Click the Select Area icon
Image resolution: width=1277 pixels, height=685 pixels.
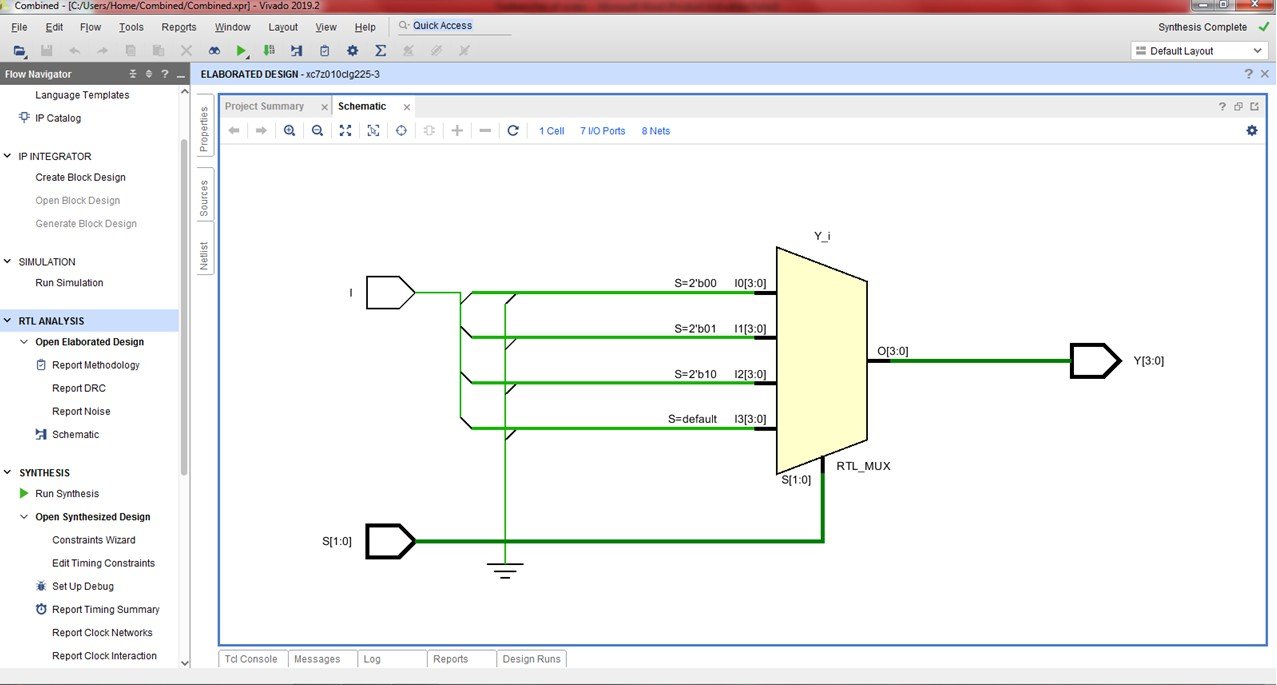click(373, 131)
